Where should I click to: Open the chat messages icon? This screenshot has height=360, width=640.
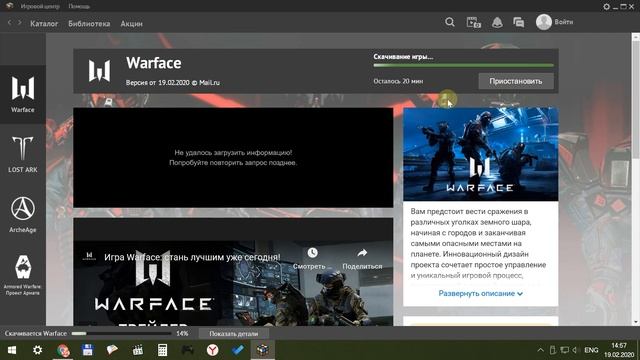(518, 22)
